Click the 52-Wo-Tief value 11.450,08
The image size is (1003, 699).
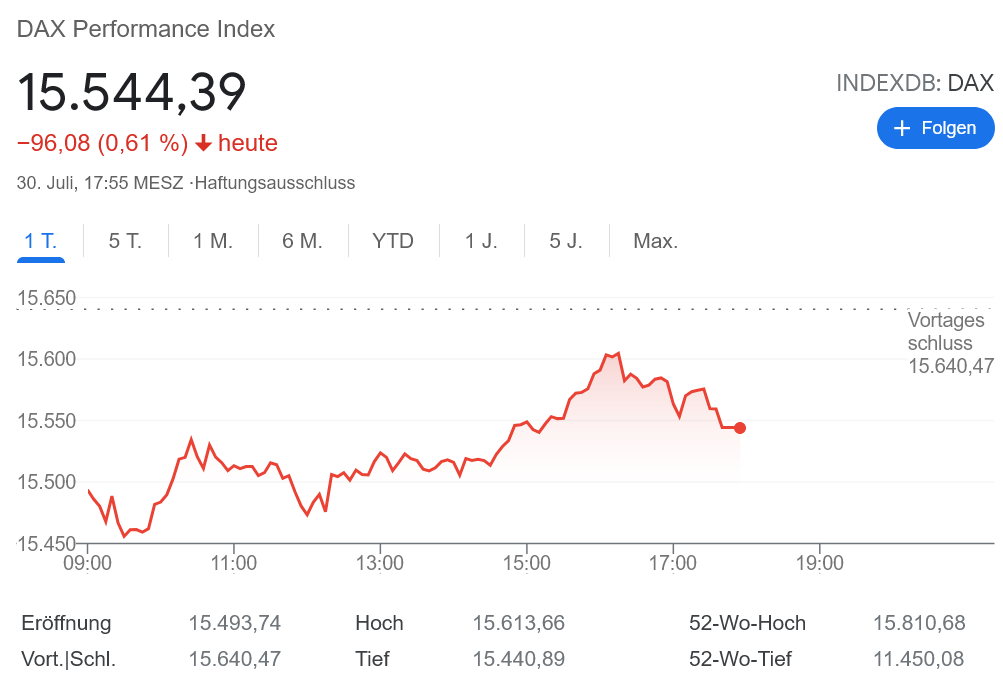tap(919, 659)
